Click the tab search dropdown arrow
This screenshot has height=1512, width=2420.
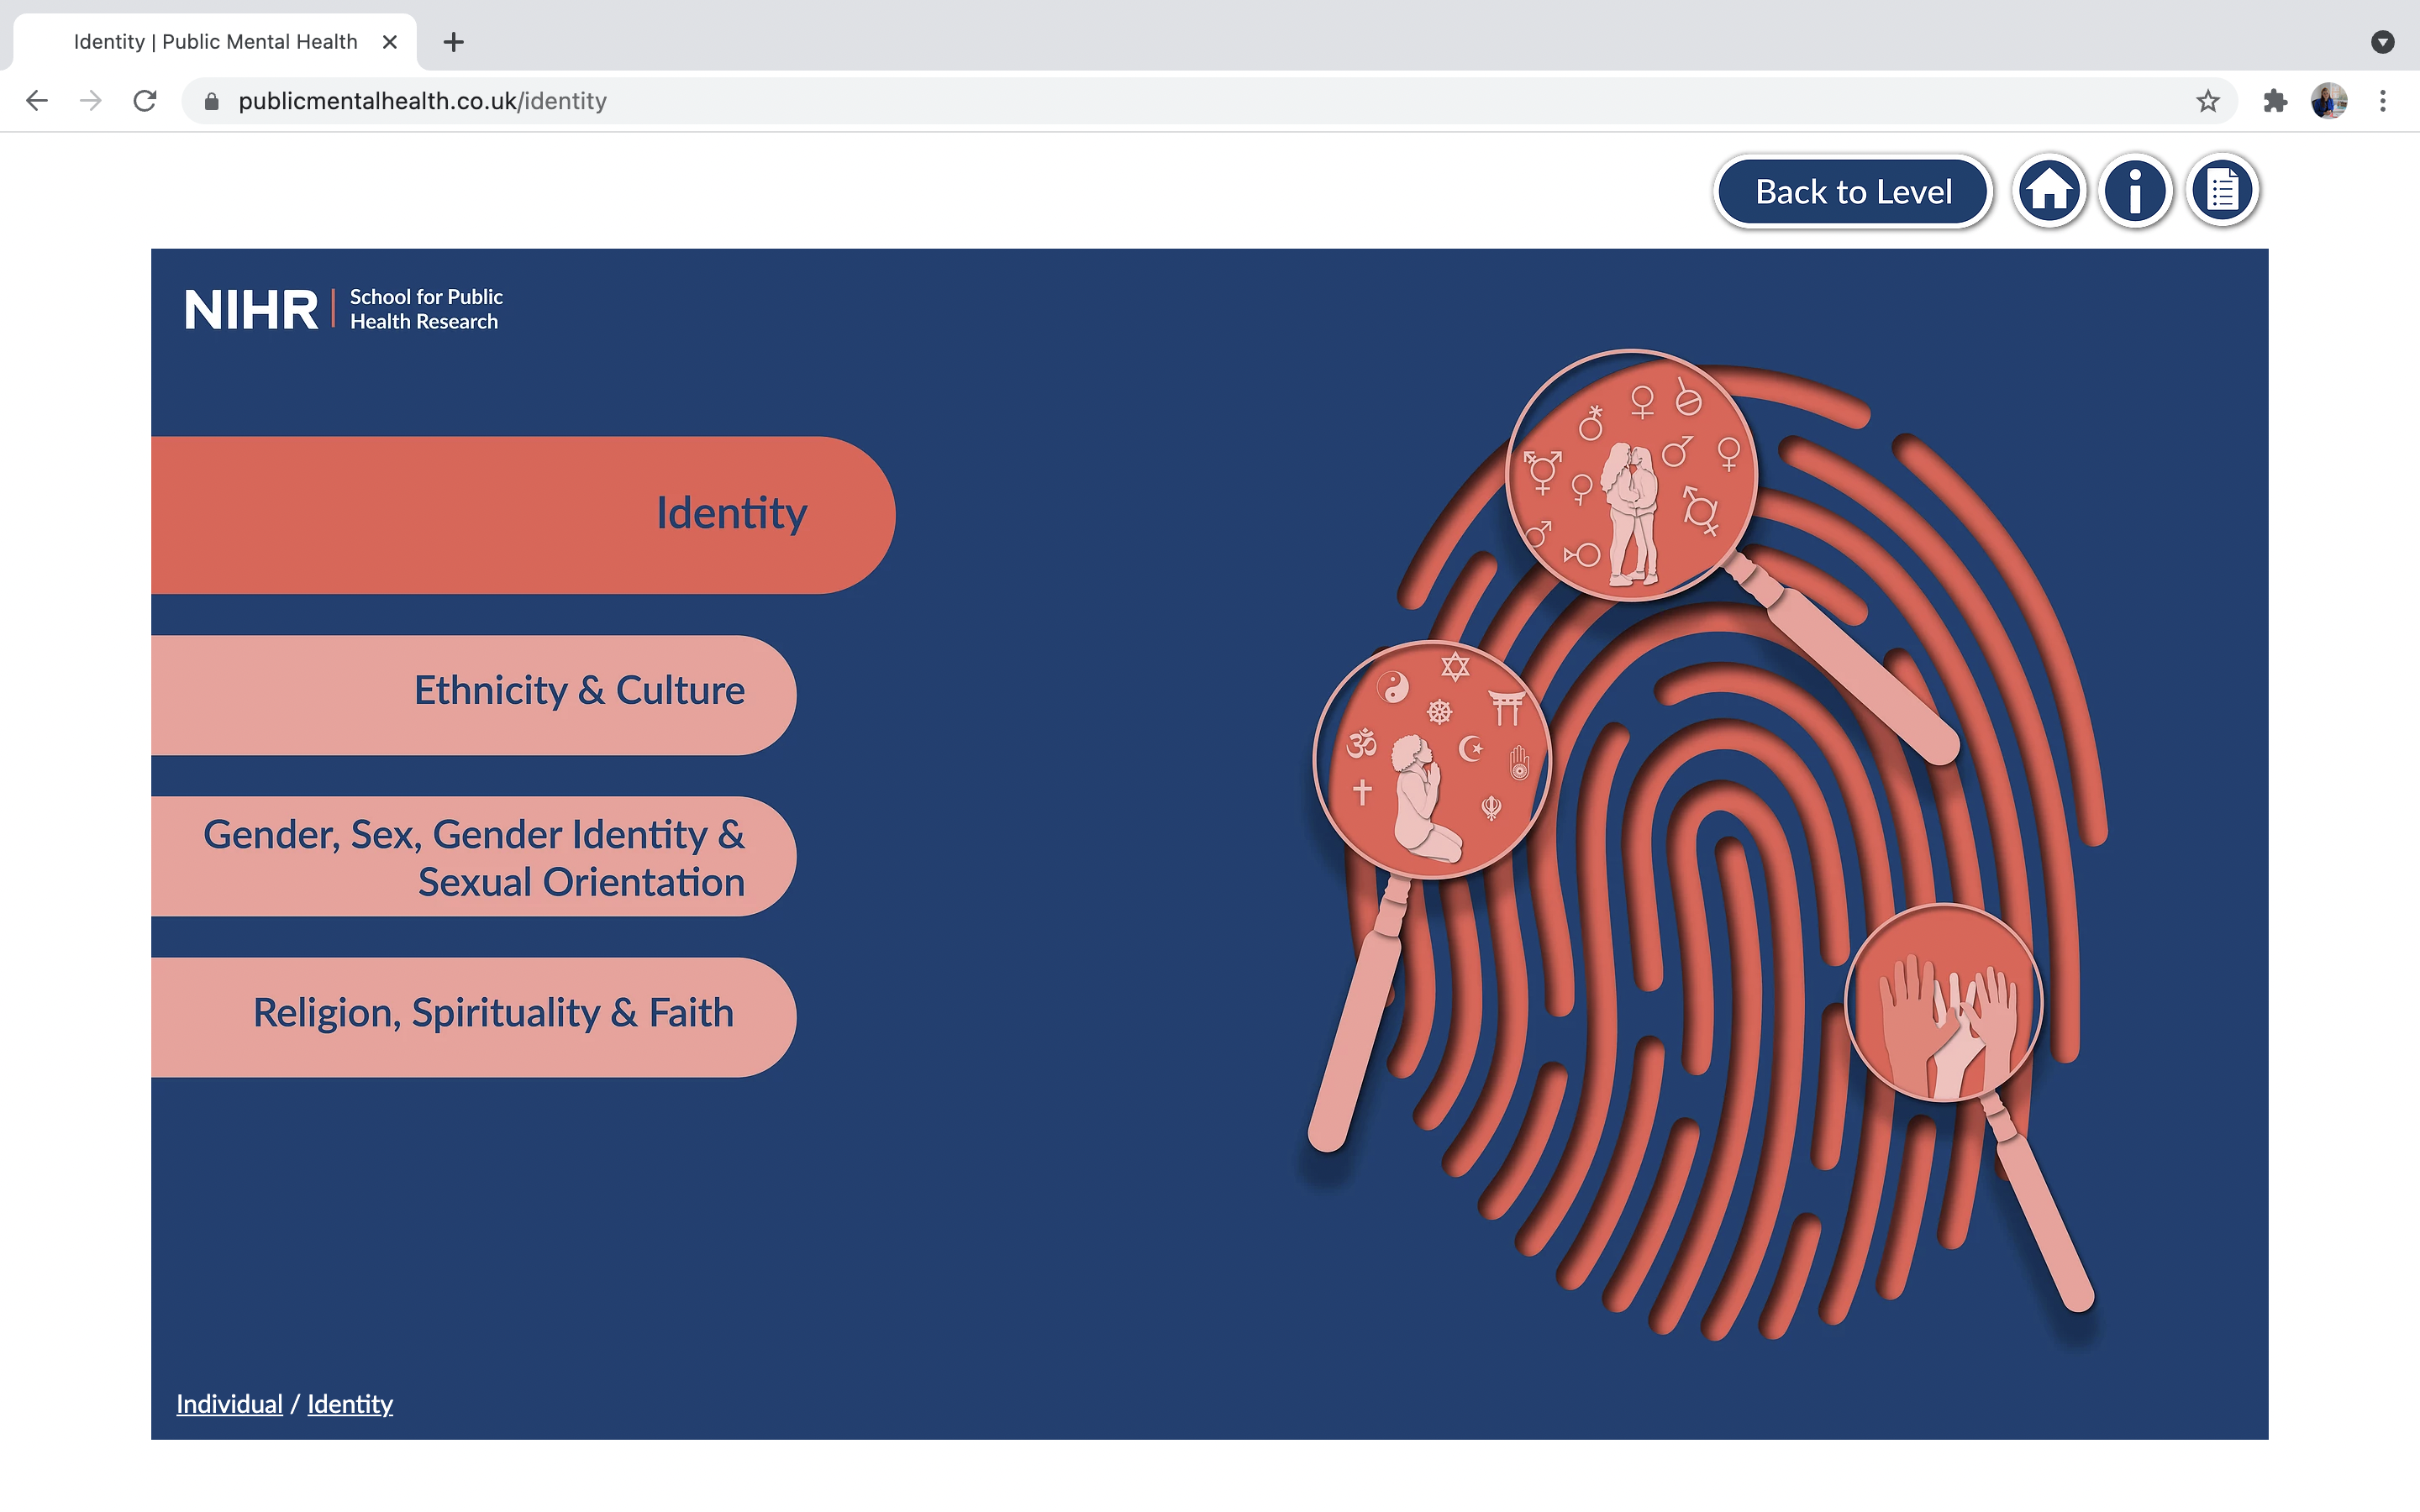pyautogui.click(x=2383, y=42)
